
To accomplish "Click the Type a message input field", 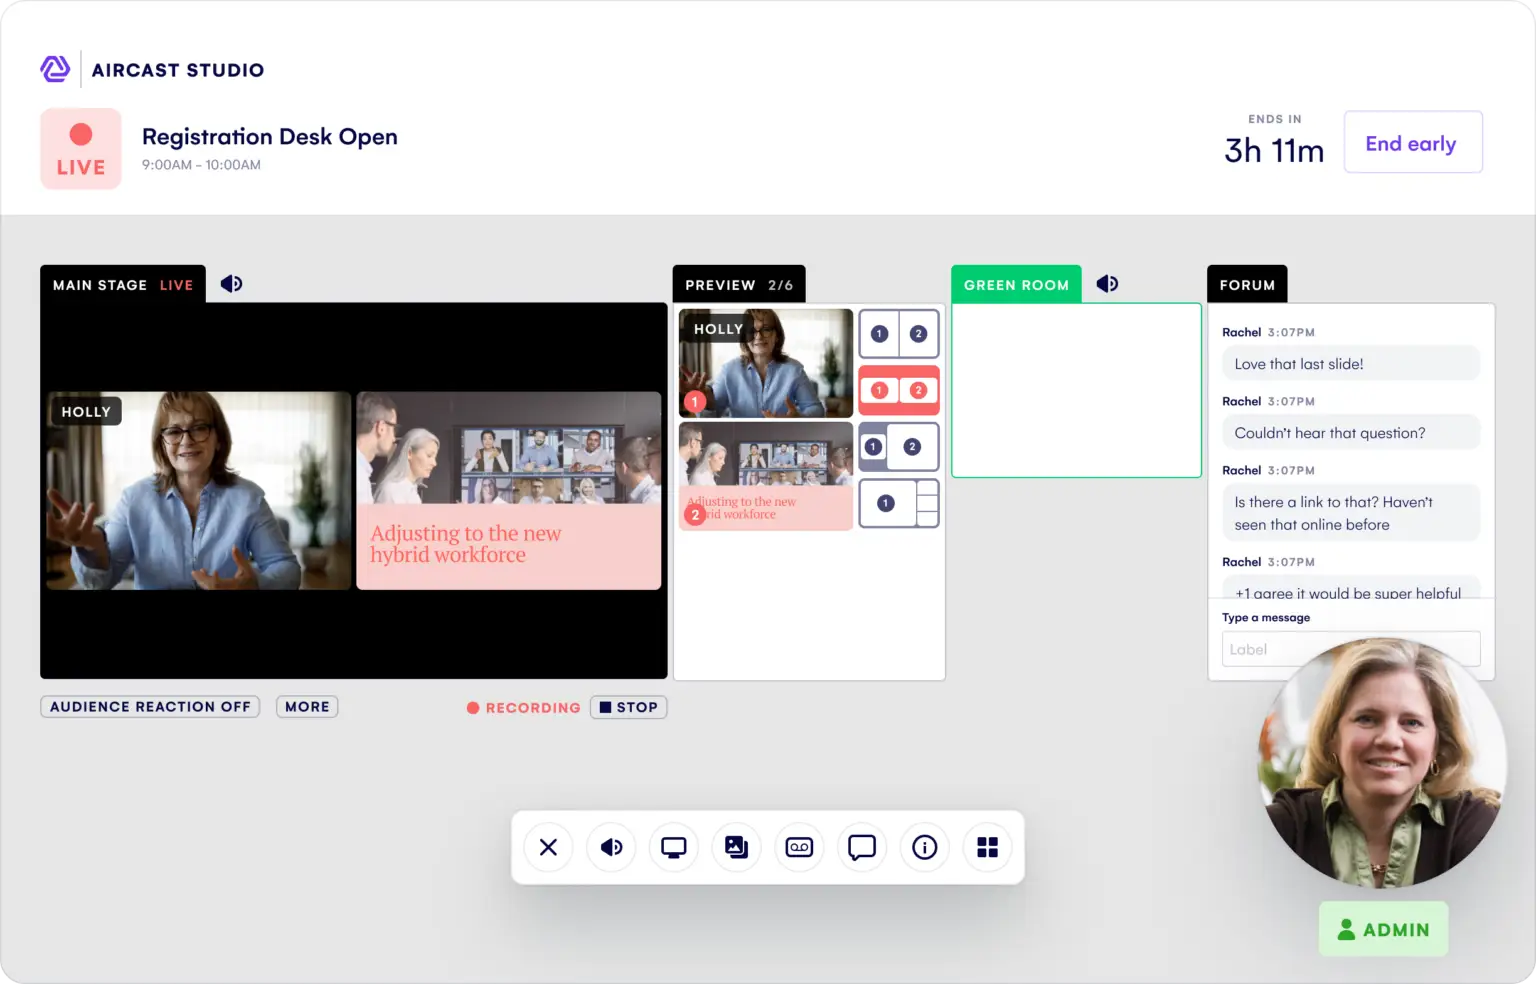I will (x=1350, y=649).
